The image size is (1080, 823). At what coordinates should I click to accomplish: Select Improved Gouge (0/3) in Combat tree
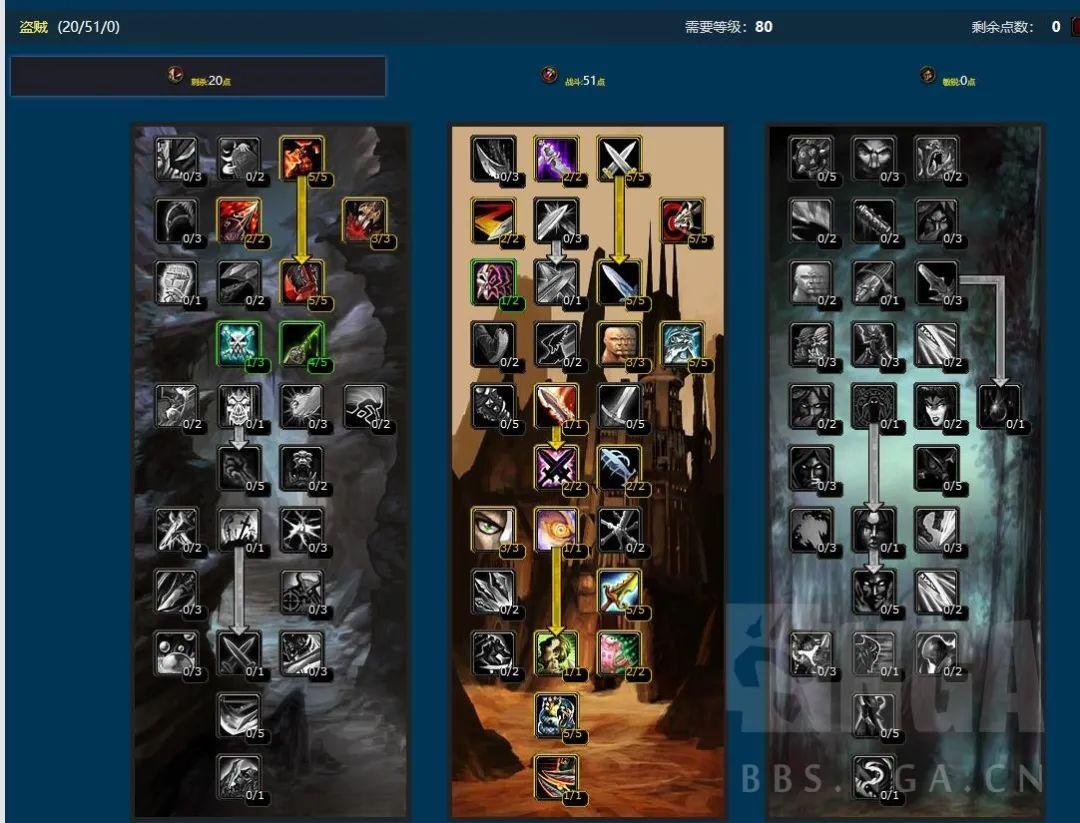493,158
